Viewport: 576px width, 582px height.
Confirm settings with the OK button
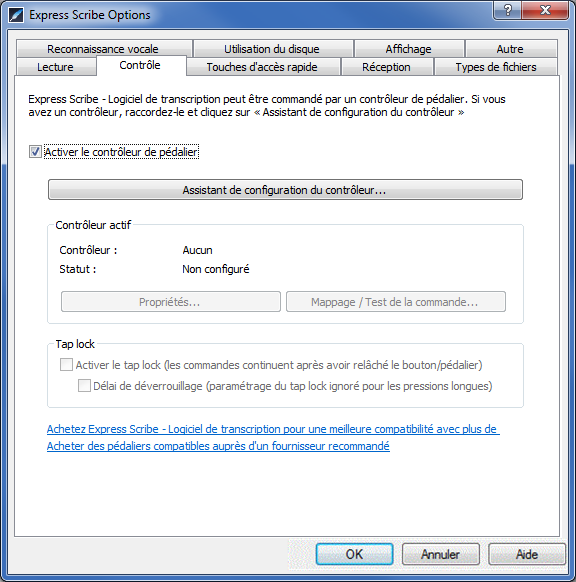354,554
